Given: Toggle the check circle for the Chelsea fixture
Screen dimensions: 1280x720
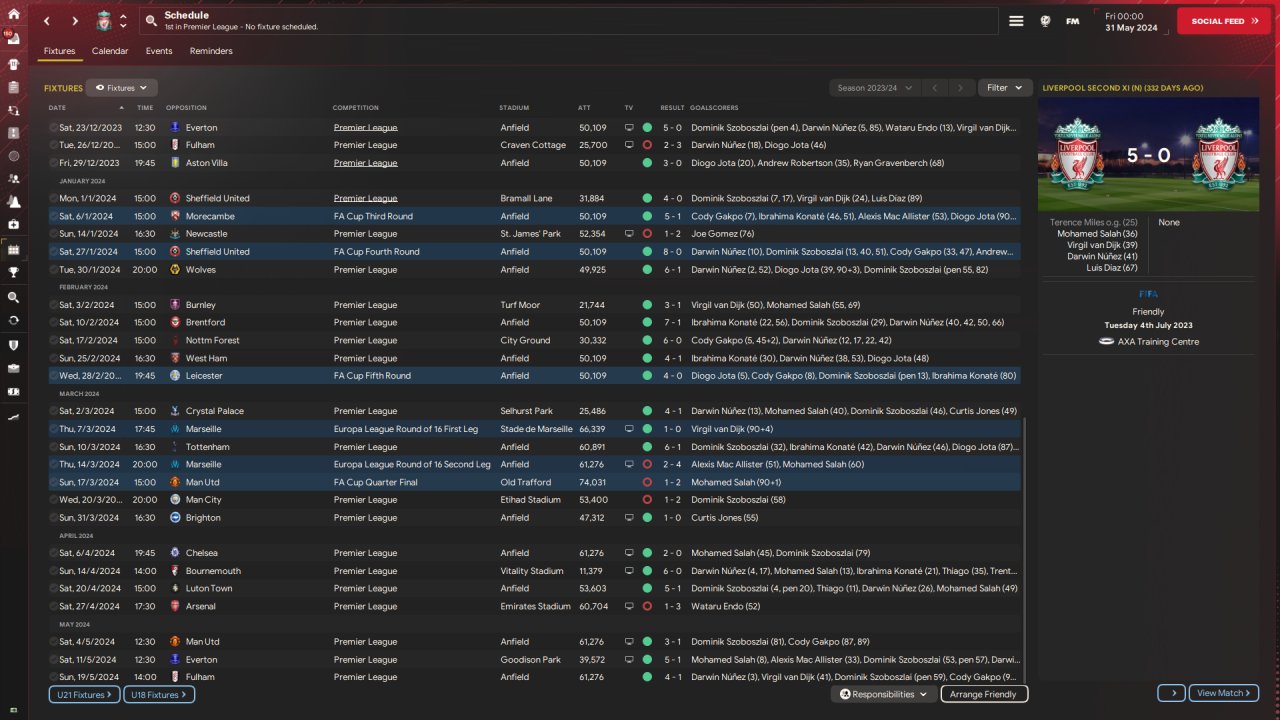Looking at the screenshot, I should [54, 553].
